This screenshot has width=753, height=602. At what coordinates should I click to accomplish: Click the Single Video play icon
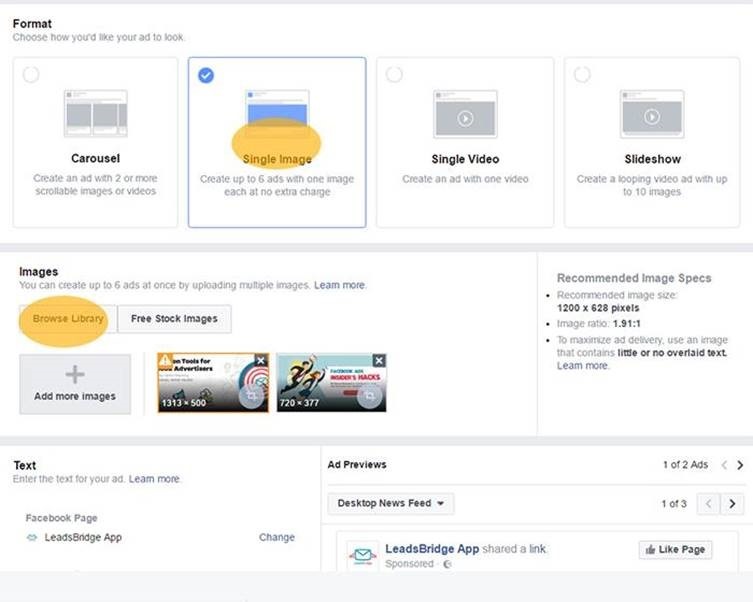point(465,117)
